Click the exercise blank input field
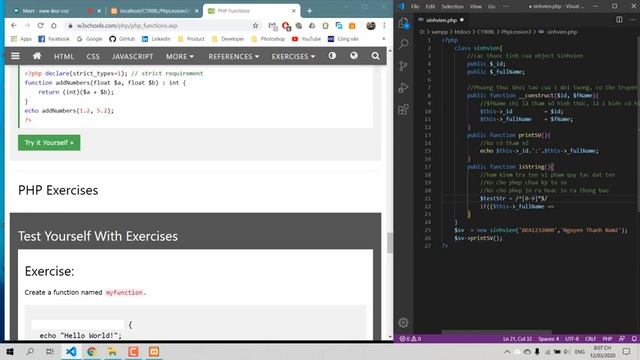 pos(78,325)
